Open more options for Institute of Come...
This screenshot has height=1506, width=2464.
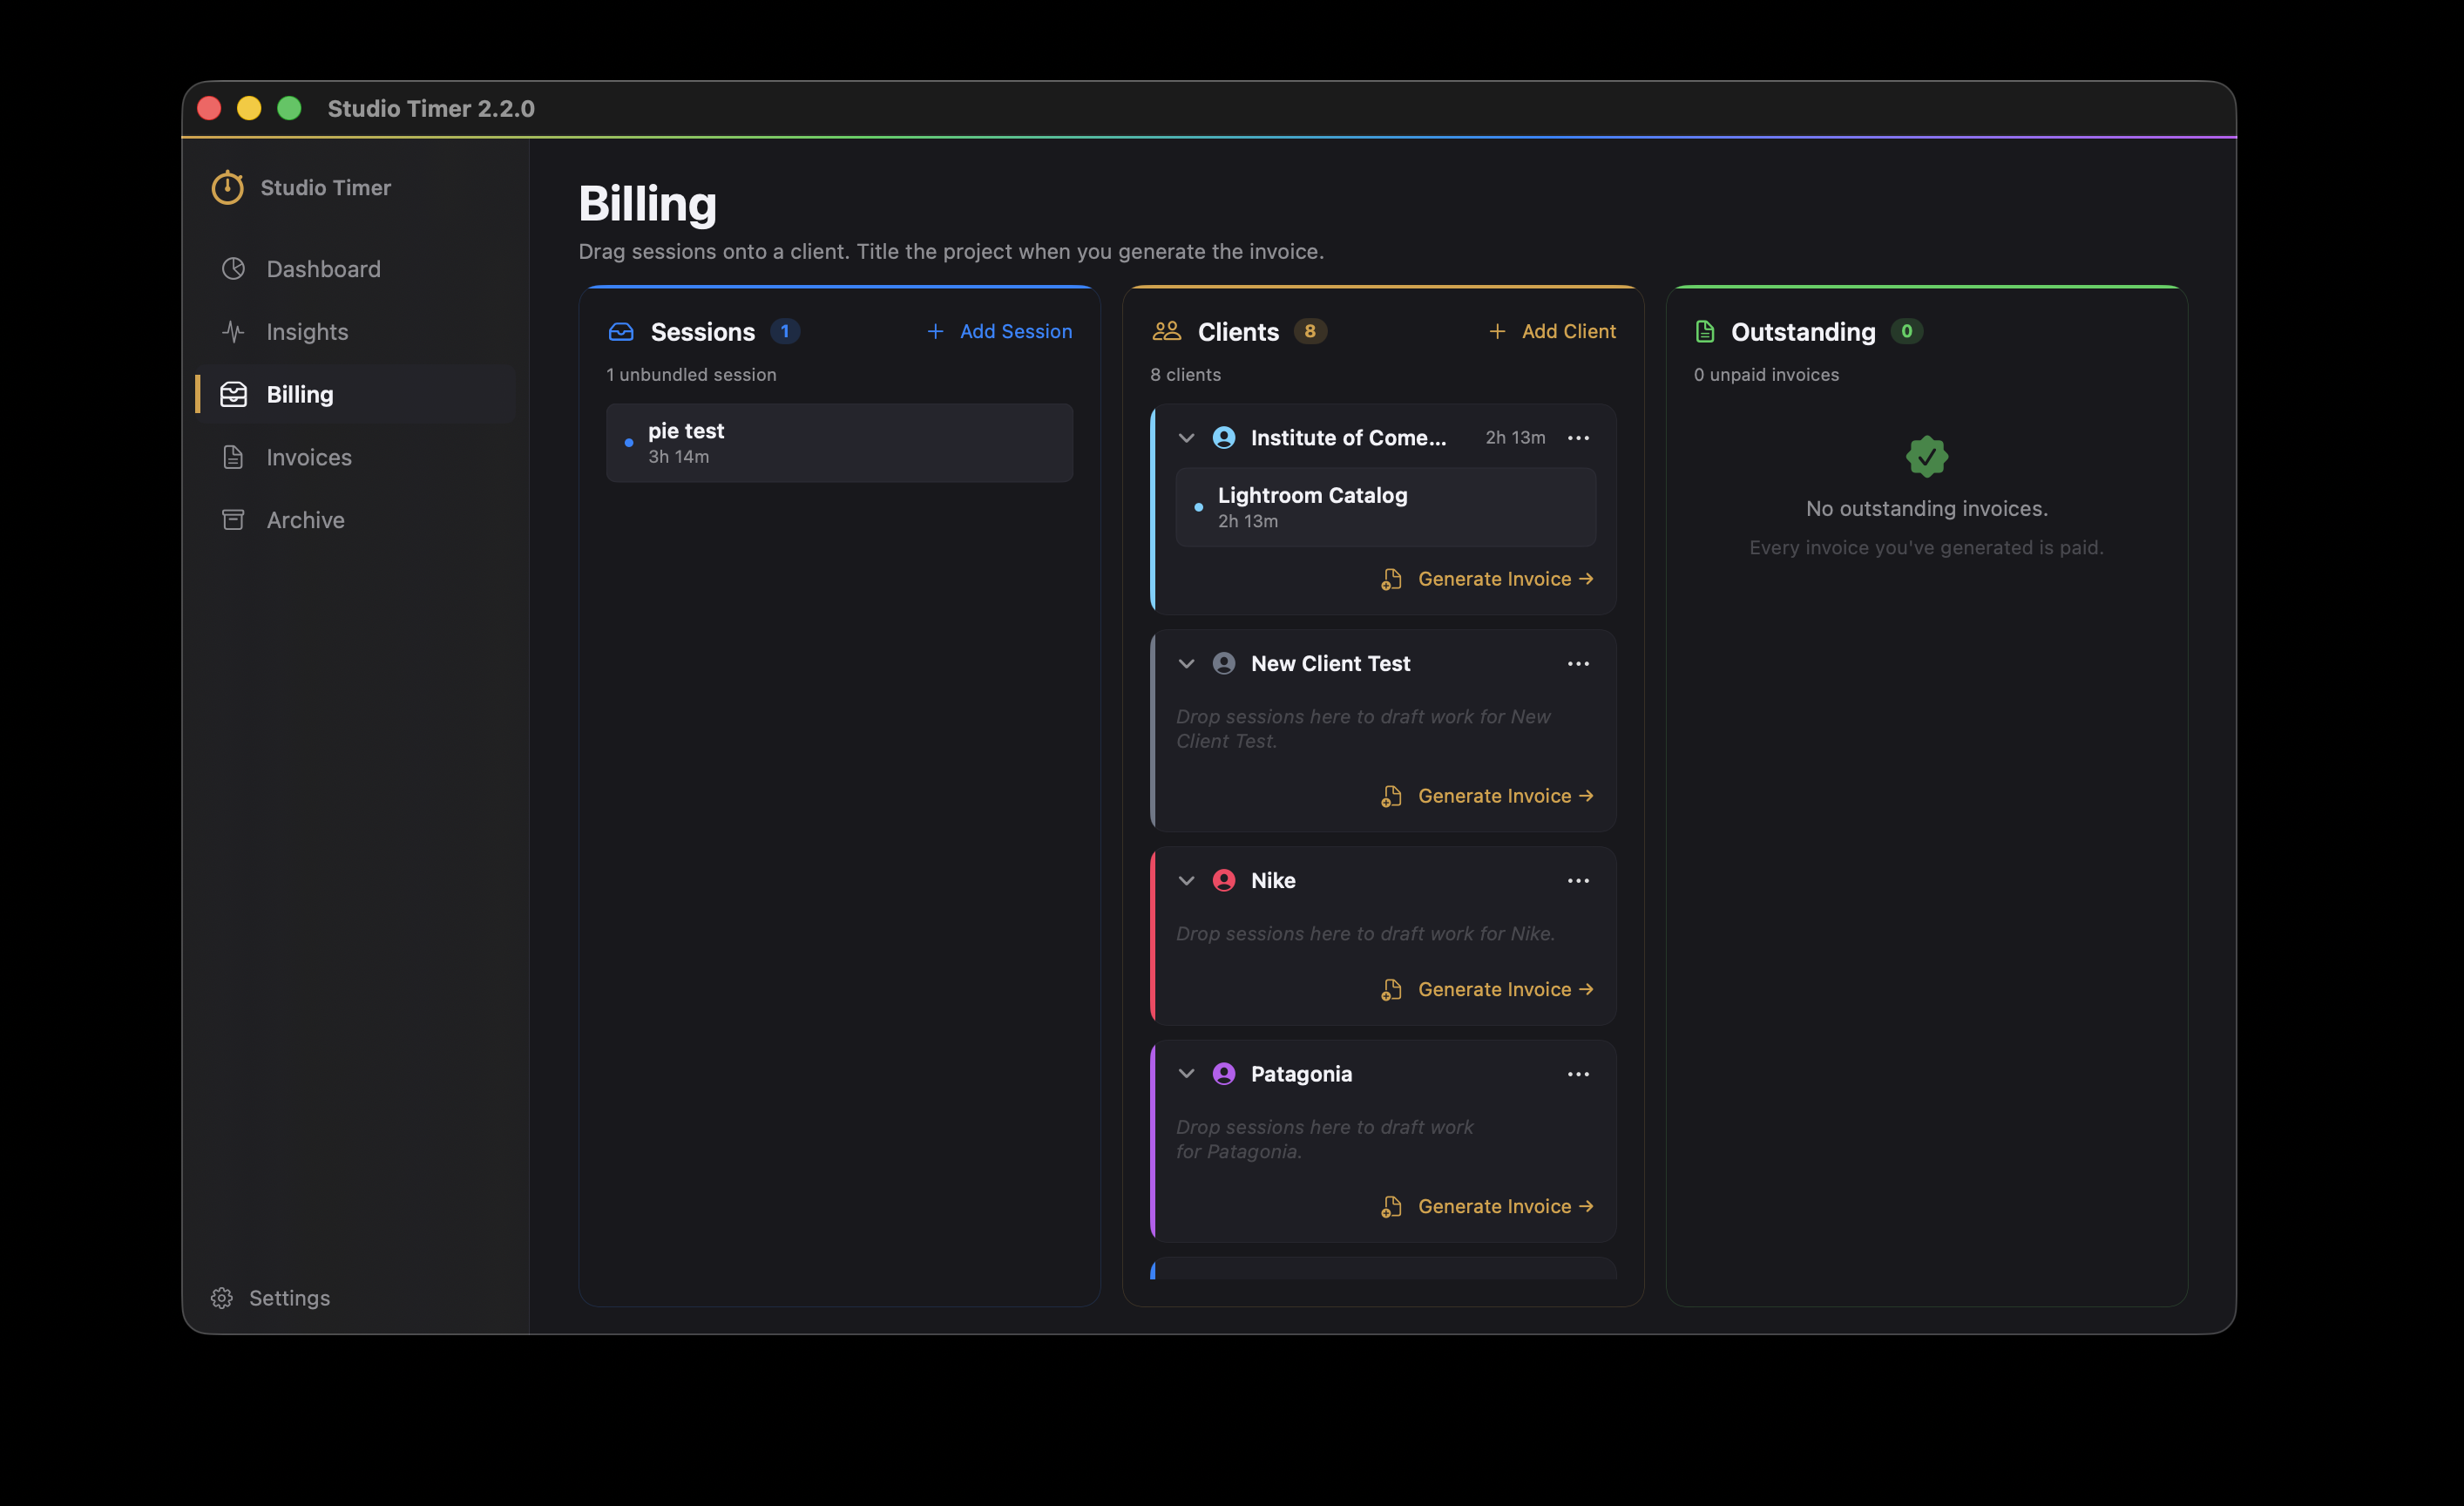click(1578, 438)
